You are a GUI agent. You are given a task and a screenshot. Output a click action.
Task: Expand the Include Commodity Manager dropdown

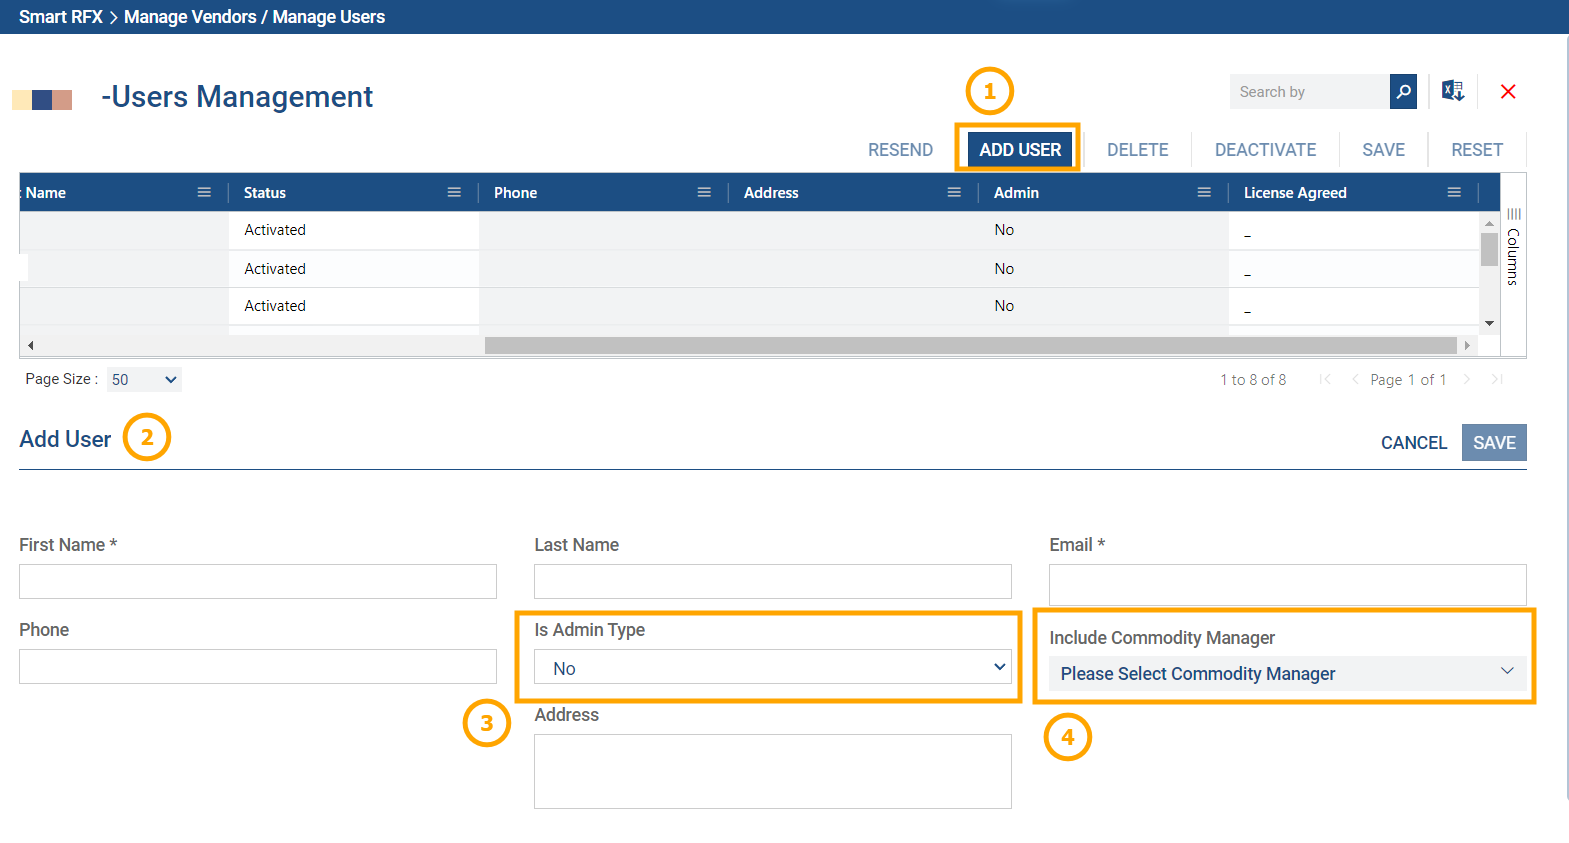point(1286,674)
